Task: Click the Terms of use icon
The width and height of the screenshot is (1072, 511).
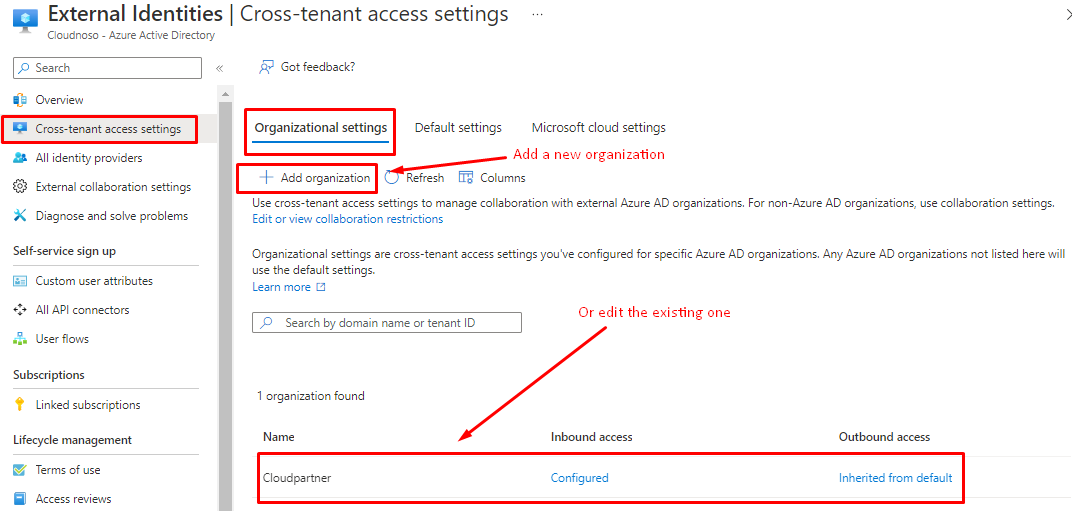Action: [x=20, y=470]
